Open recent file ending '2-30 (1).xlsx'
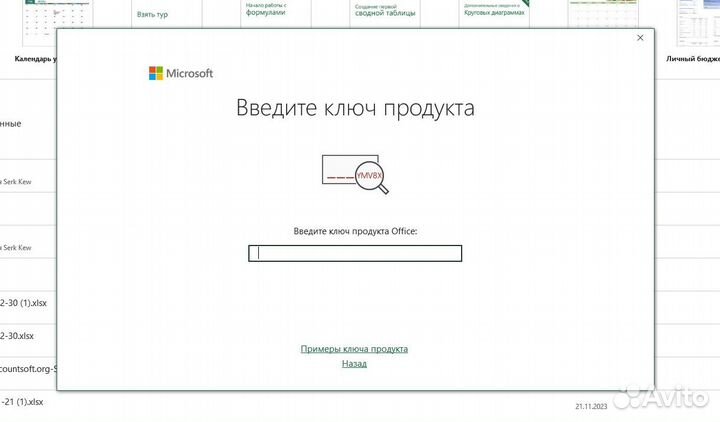The width and height of the screenshot is (720, 422). [x=23, y=303]
